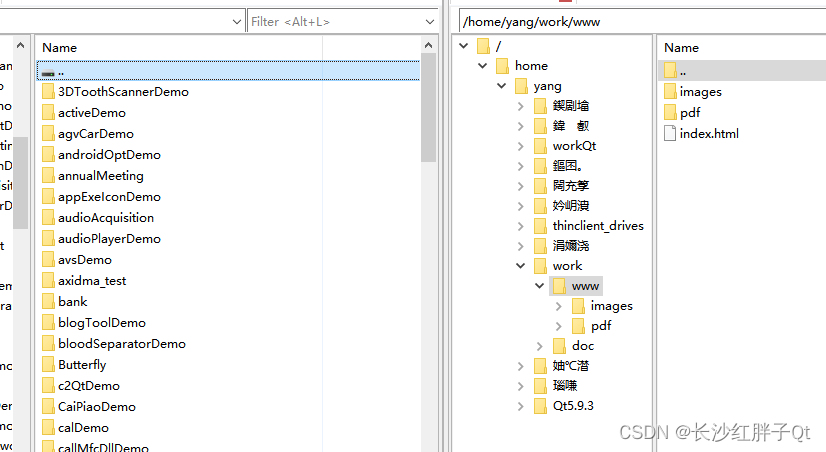Select CaiPiaoDemo in local list
This screenshot has height=452, width=826.
coord(97,407)
